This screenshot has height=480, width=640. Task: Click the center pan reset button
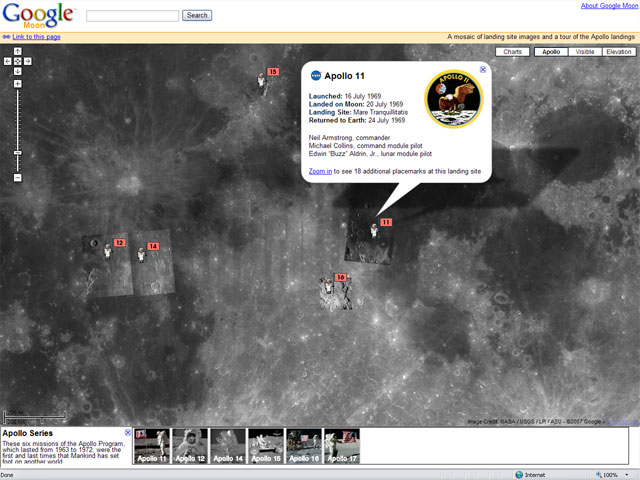click(x=18, y=61)
